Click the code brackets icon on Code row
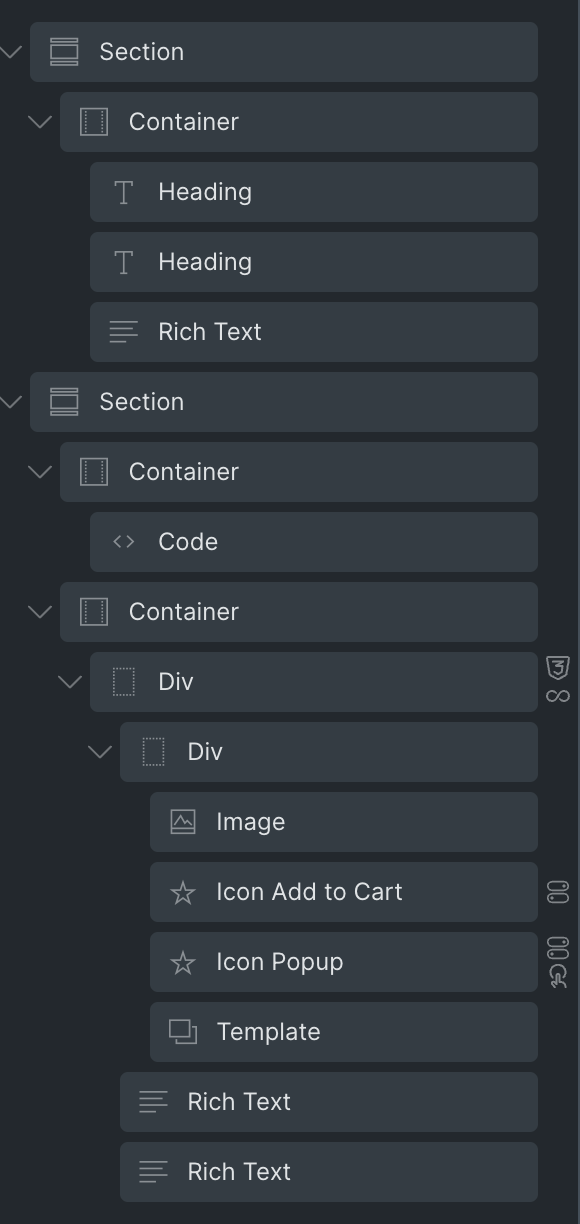Viewport: 580px width, 1224px height. [124, 542]
